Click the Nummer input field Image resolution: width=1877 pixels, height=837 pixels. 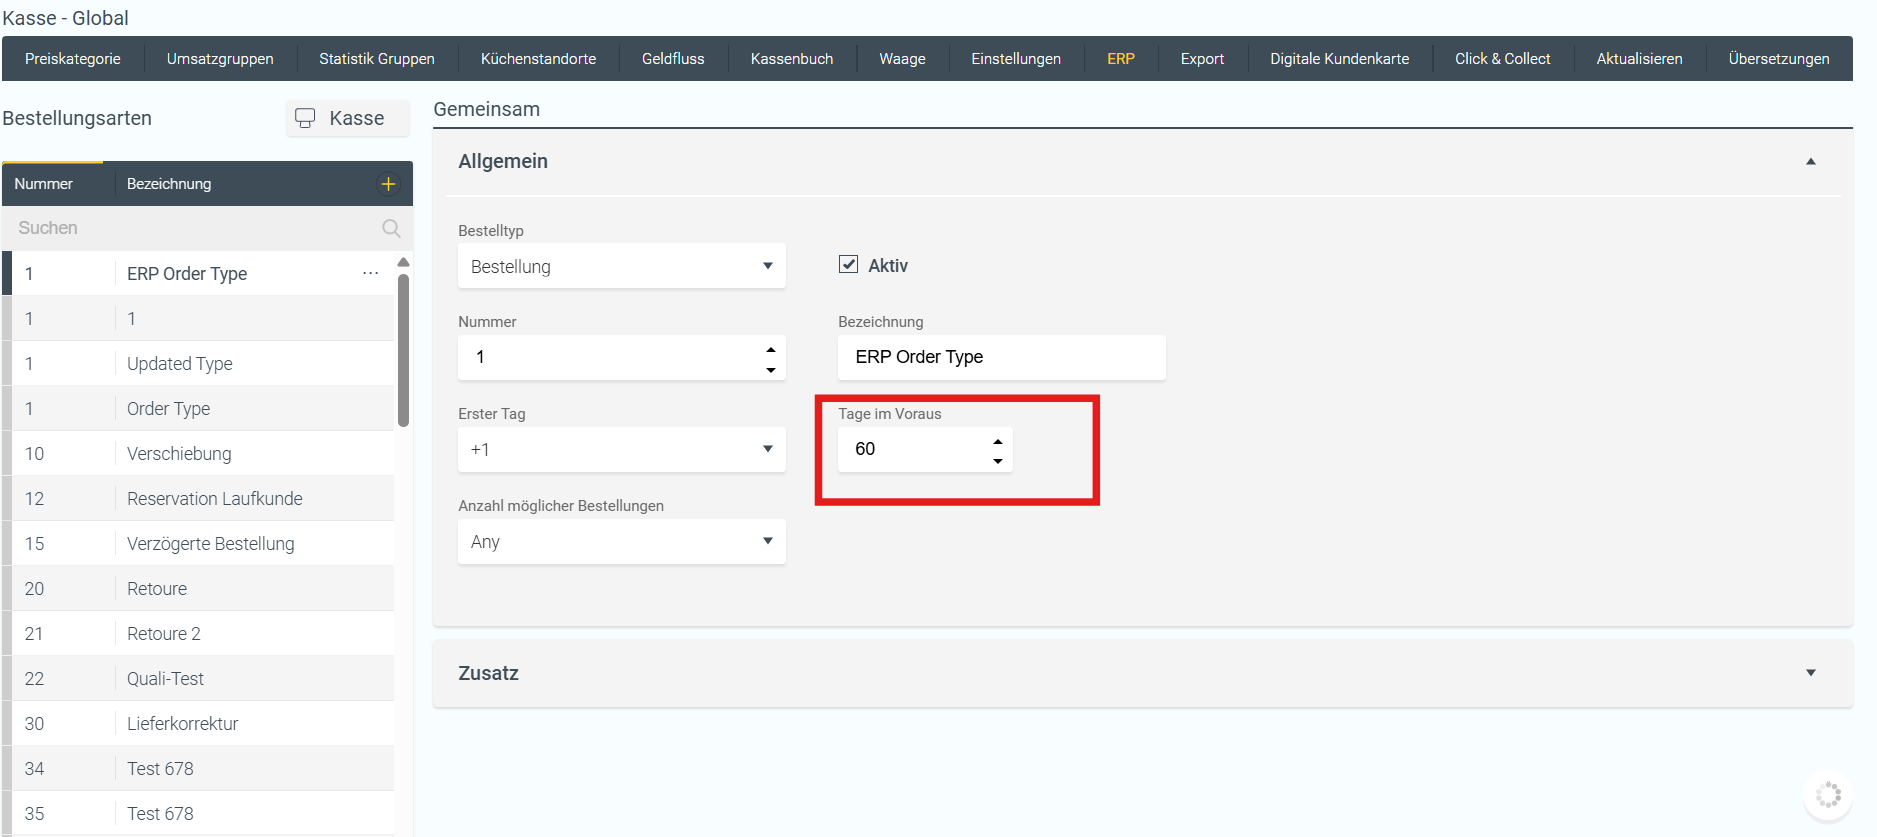622,357
